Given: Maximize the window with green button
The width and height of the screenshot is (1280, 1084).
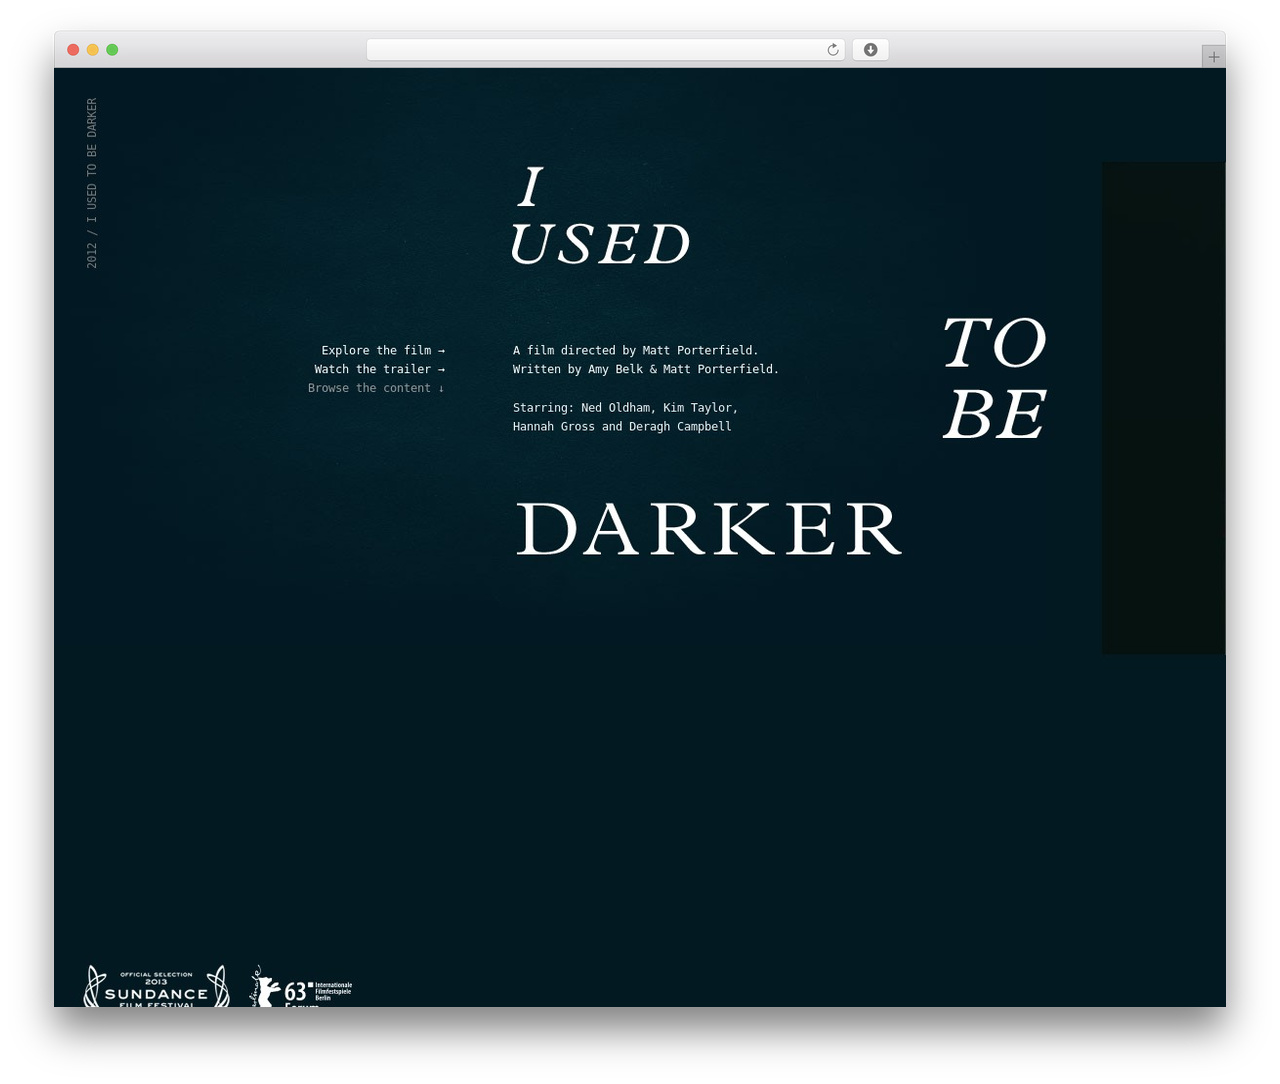Looking at the screenshot, I should pyautogui.click(x=112, y=50).
